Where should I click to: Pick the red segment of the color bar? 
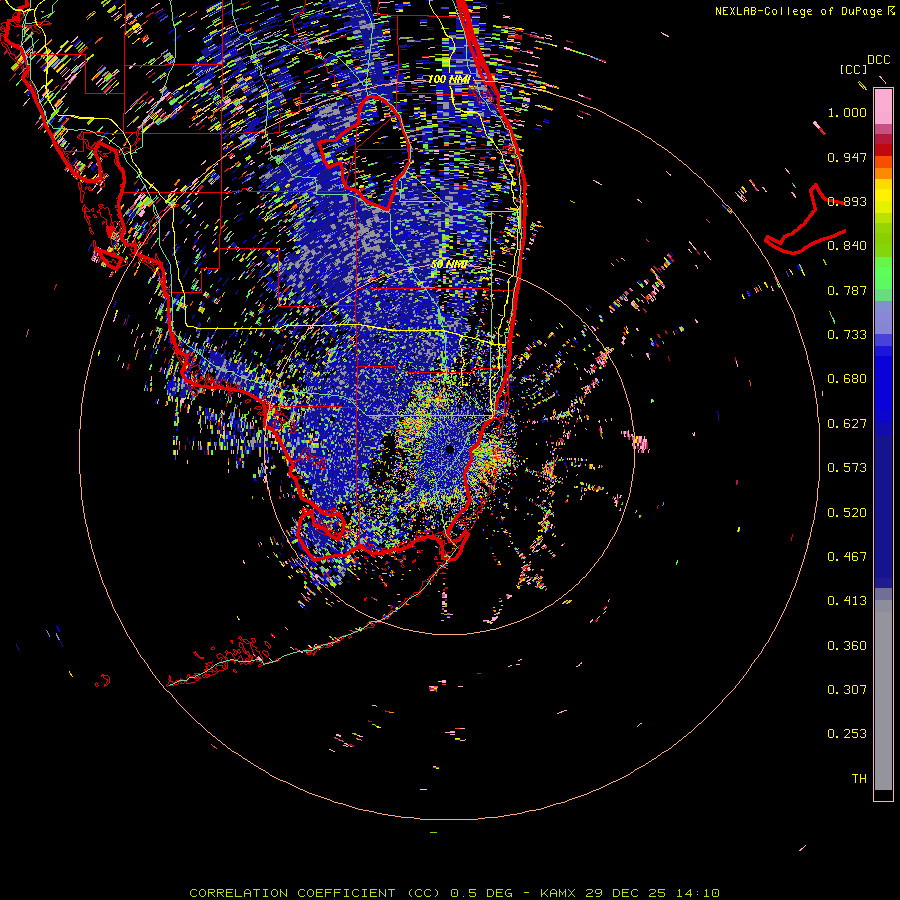click(883, 150)
